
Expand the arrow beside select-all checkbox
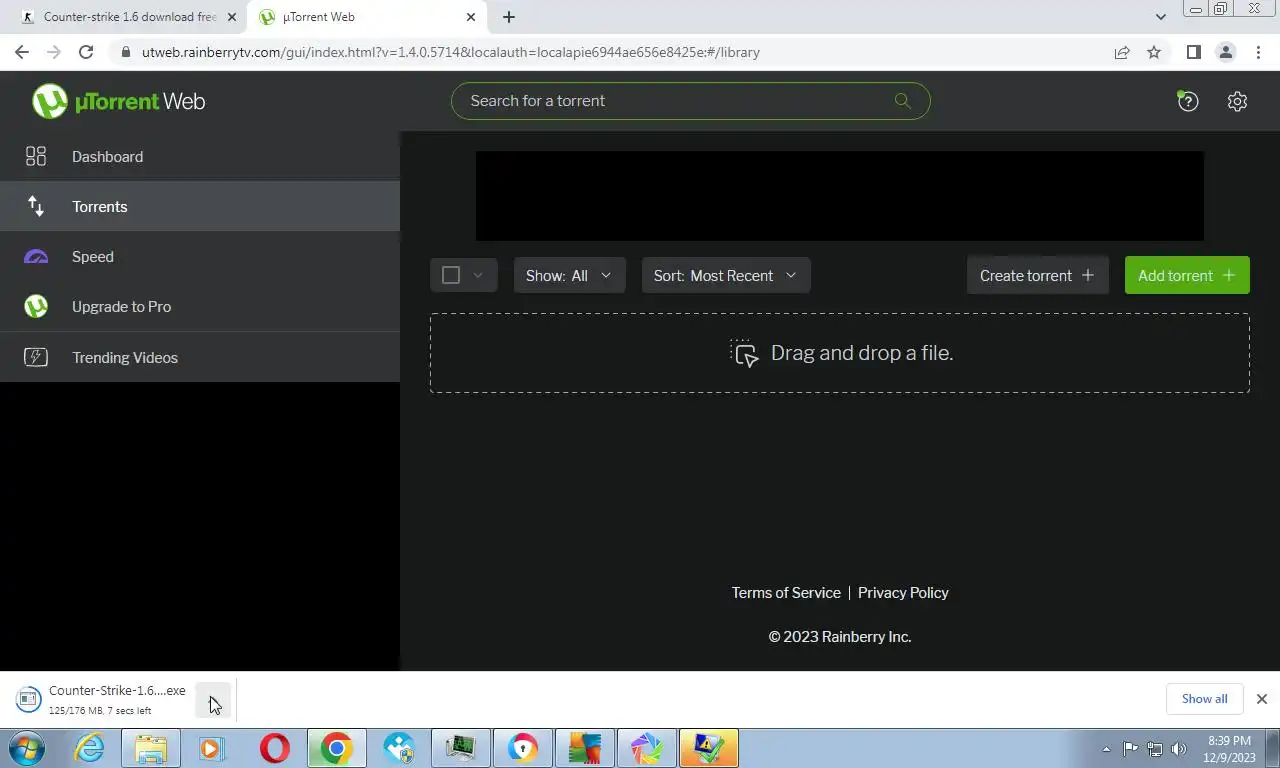click(x=478, y=275)
